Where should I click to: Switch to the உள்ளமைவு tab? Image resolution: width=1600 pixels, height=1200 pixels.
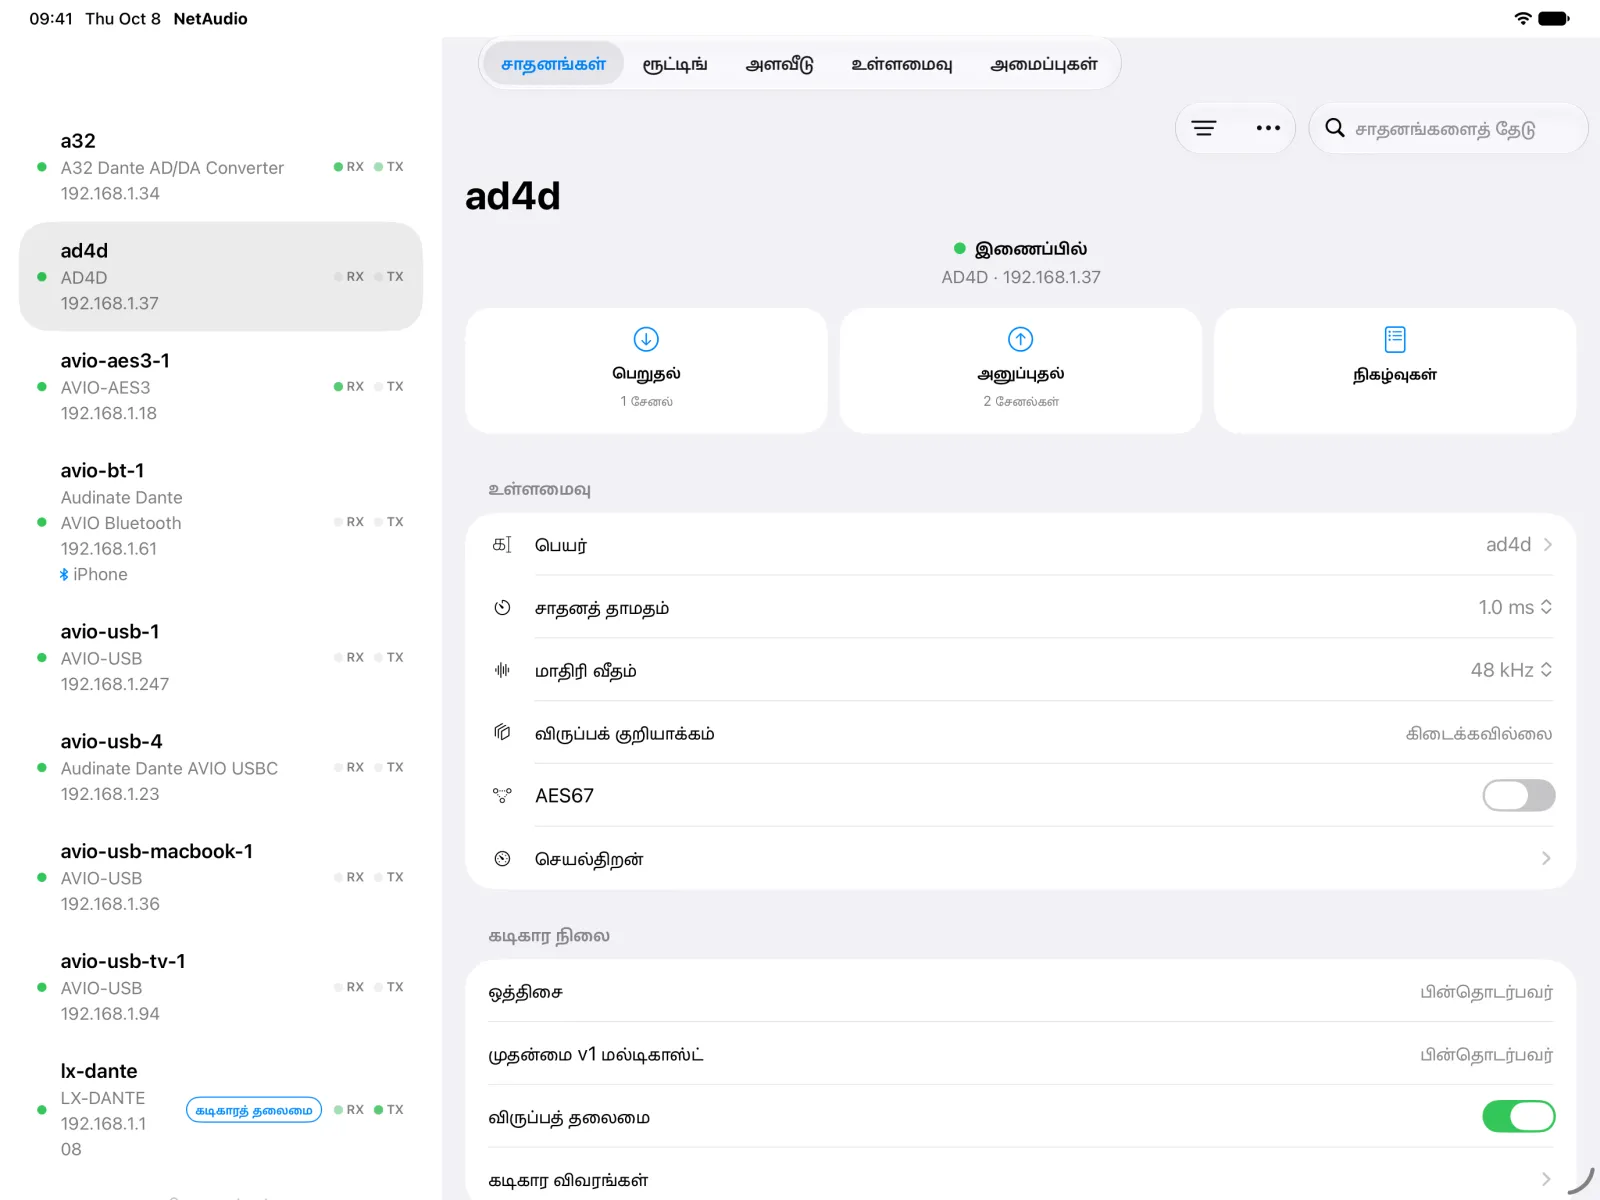(901, 64)
